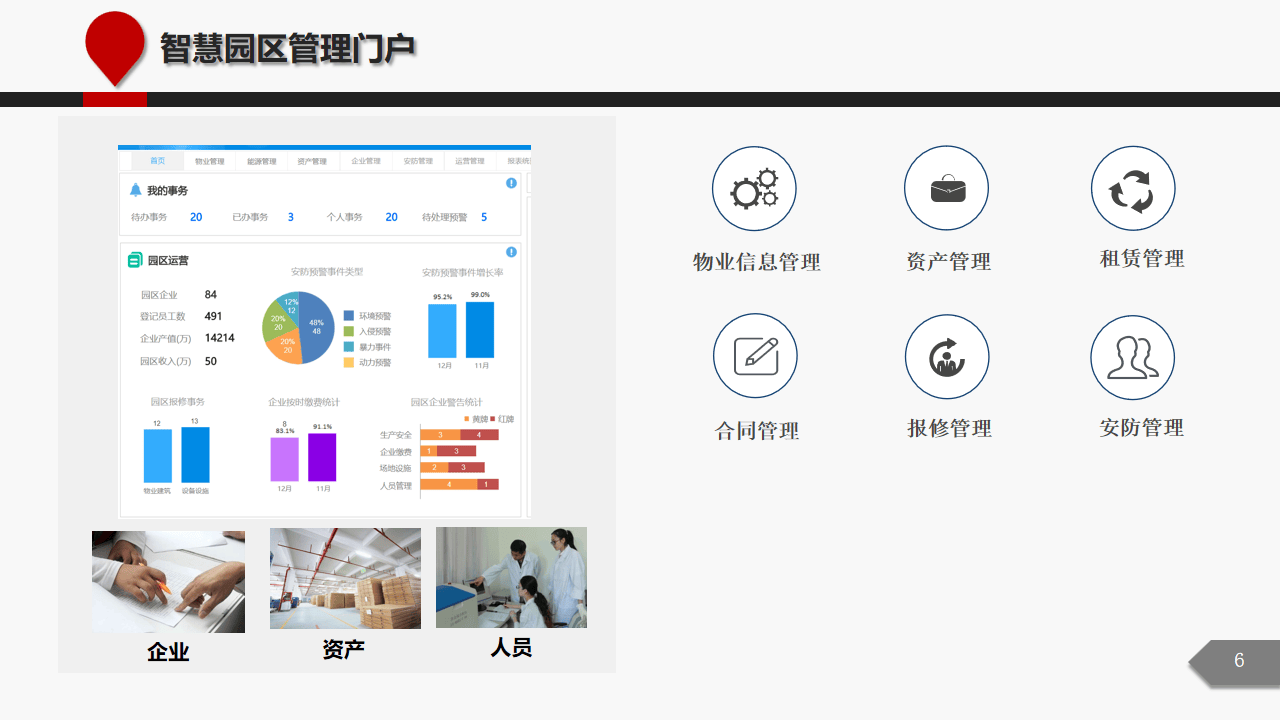Click the 人员管理 warning bar row
Viewport: 1280px width, 720px height.
[x=459, y=485]
